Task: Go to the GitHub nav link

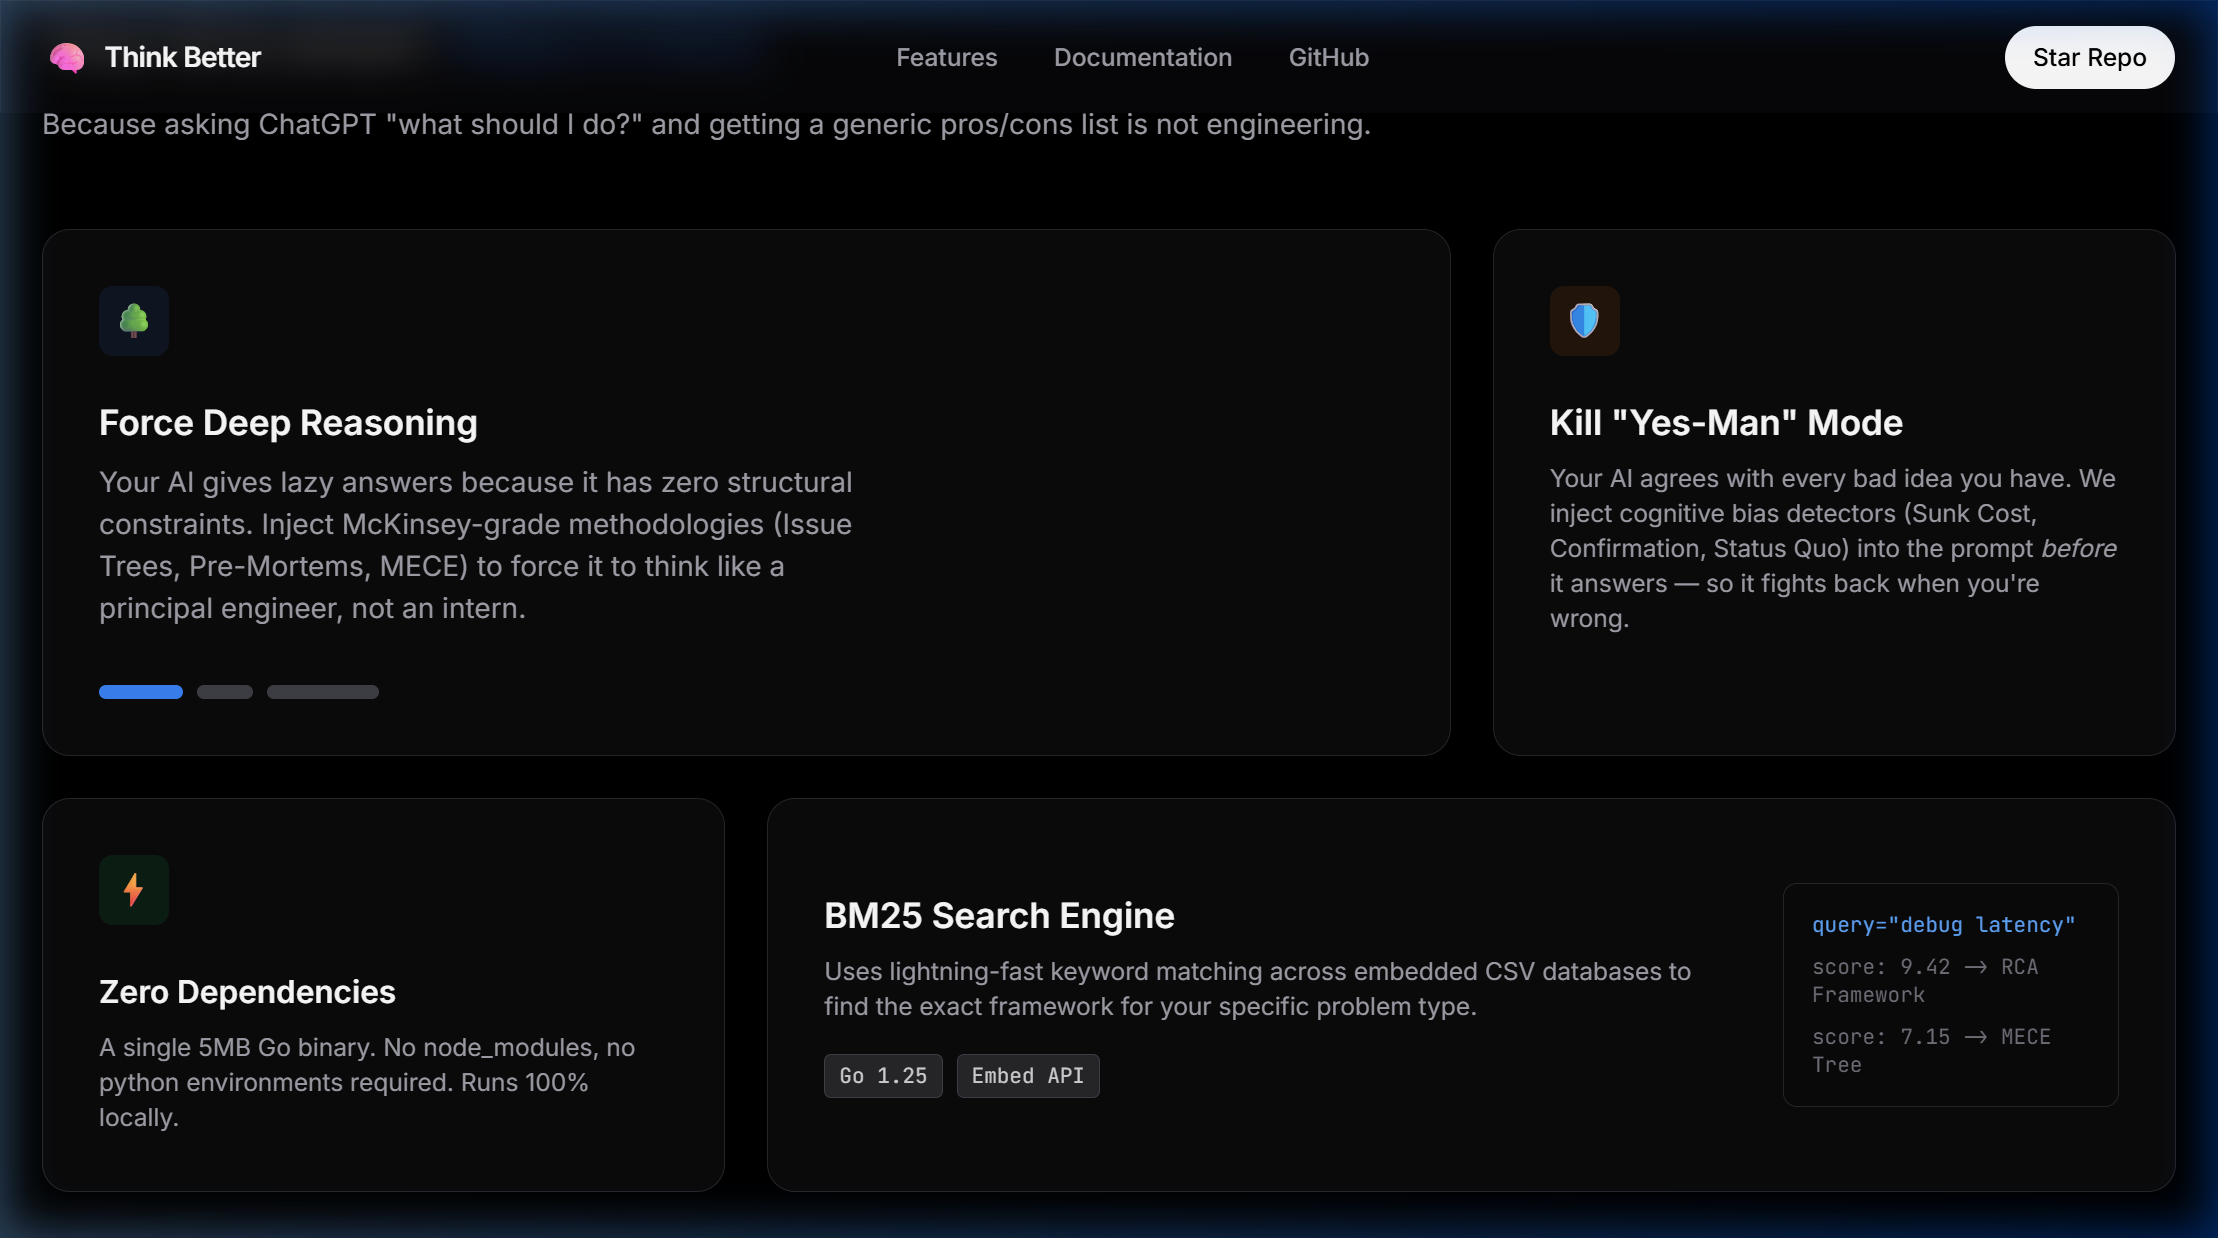Action: (x=1328, y=58)
